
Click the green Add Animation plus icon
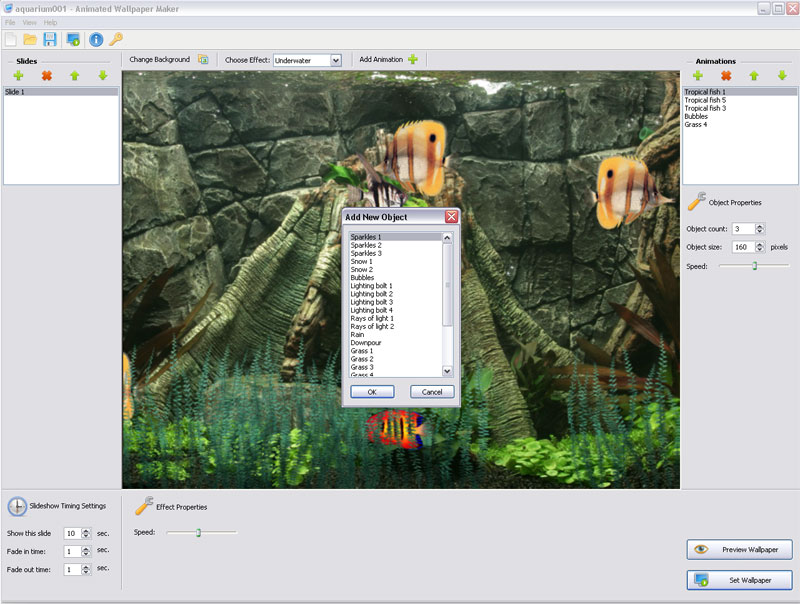(x=413, y=60)
